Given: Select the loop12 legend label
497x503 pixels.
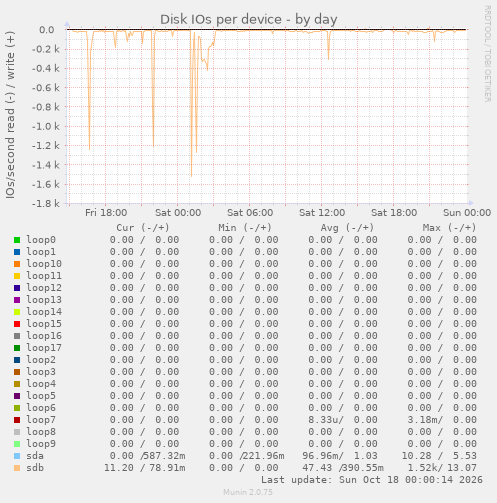Looking at the screenshot, I should click(44, 288).
